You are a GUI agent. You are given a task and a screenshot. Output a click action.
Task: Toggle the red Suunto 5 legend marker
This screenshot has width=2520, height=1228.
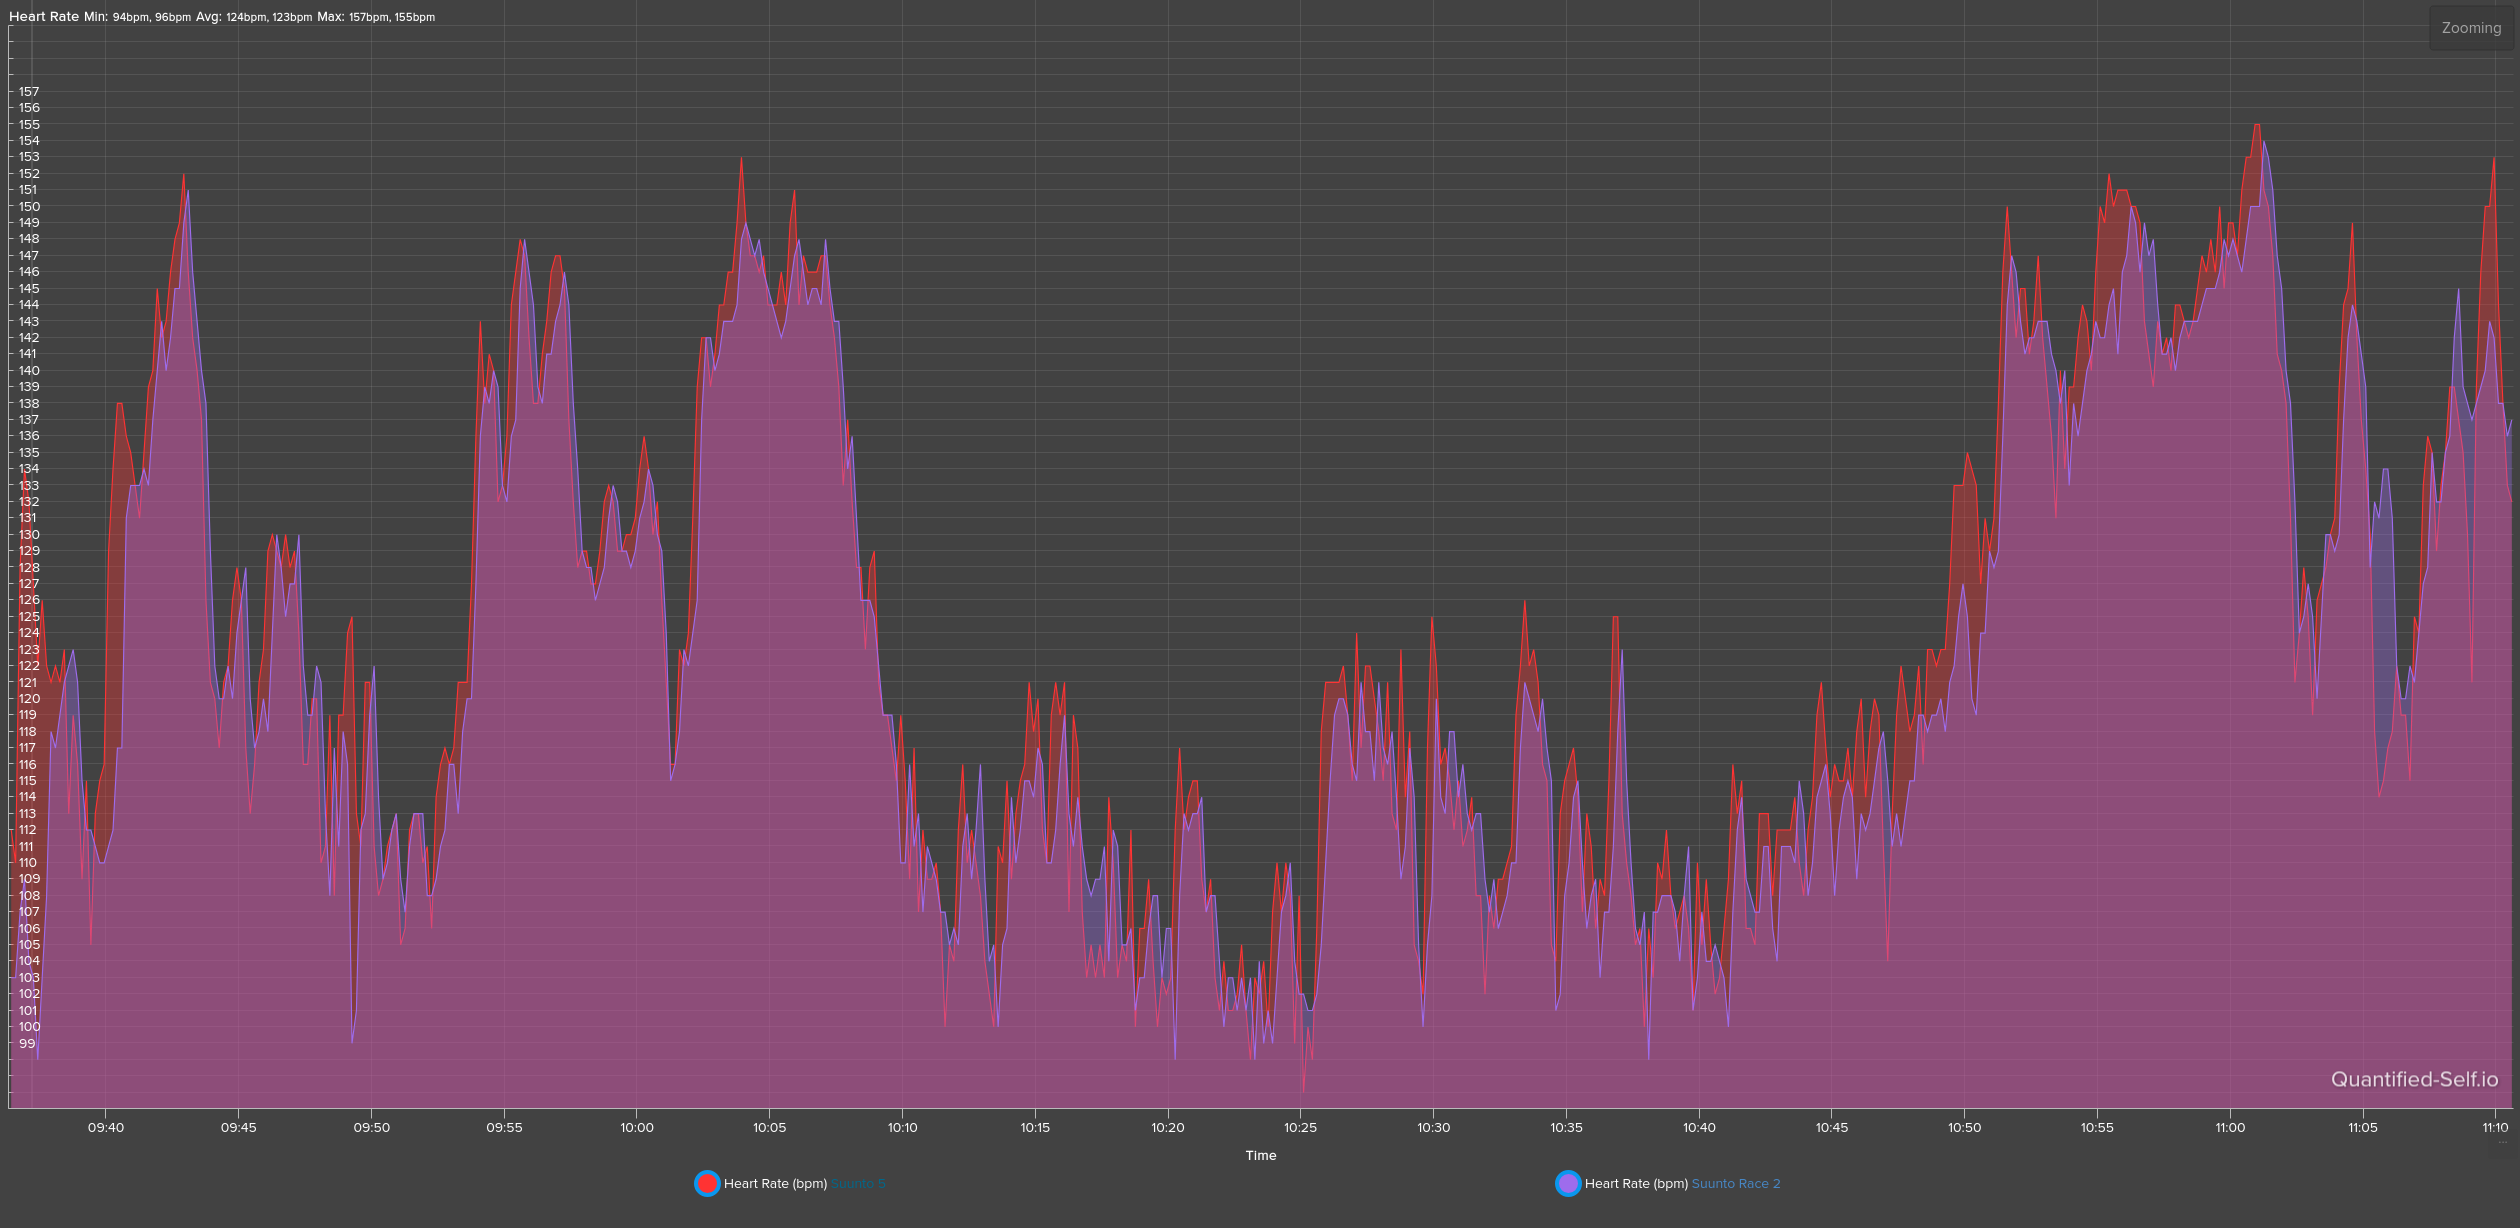point(707,1183)
